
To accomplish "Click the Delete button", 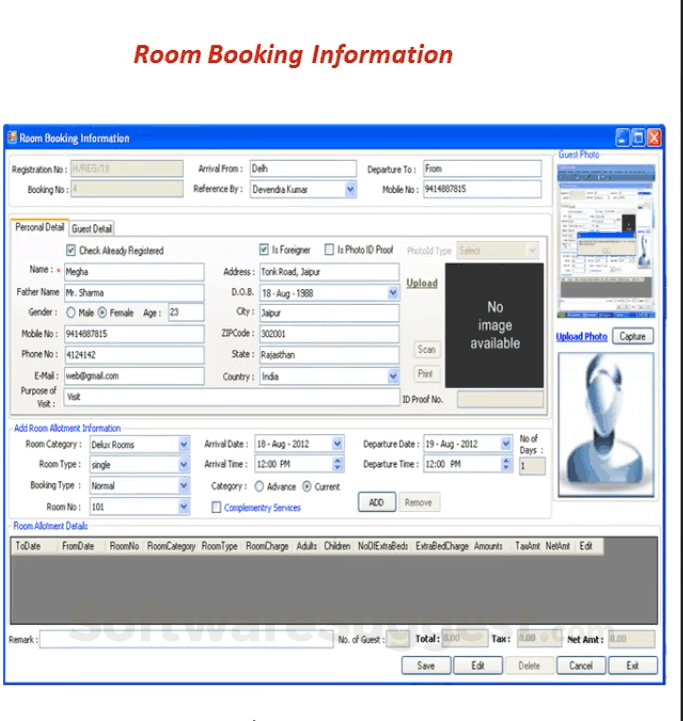I will (529, 665).
